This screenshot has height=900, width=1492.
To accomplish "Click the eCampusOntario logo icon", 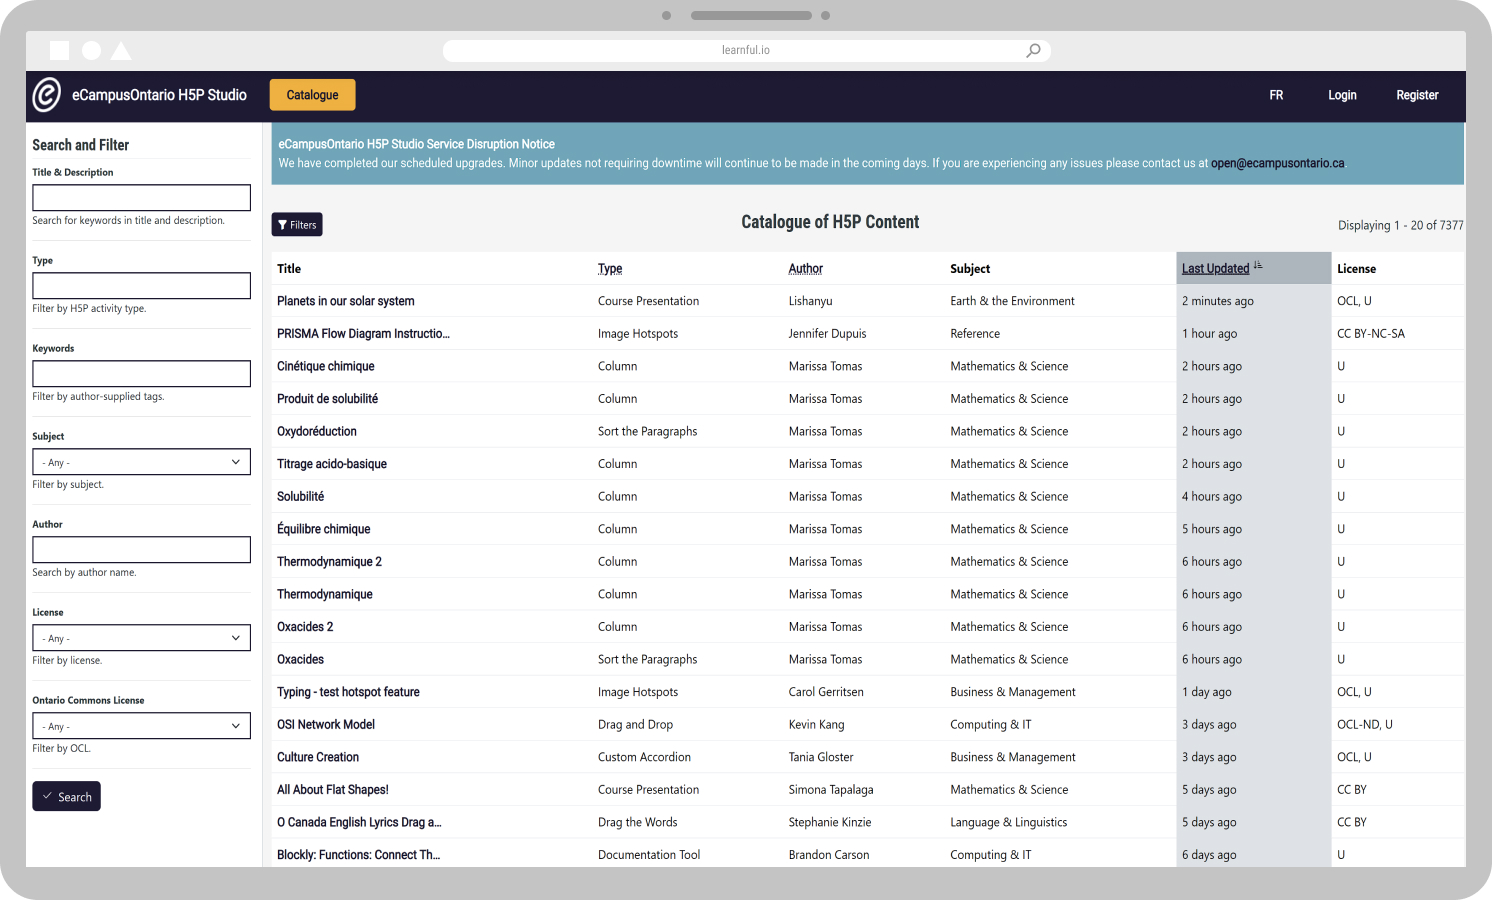I will [x=47, y=95].
